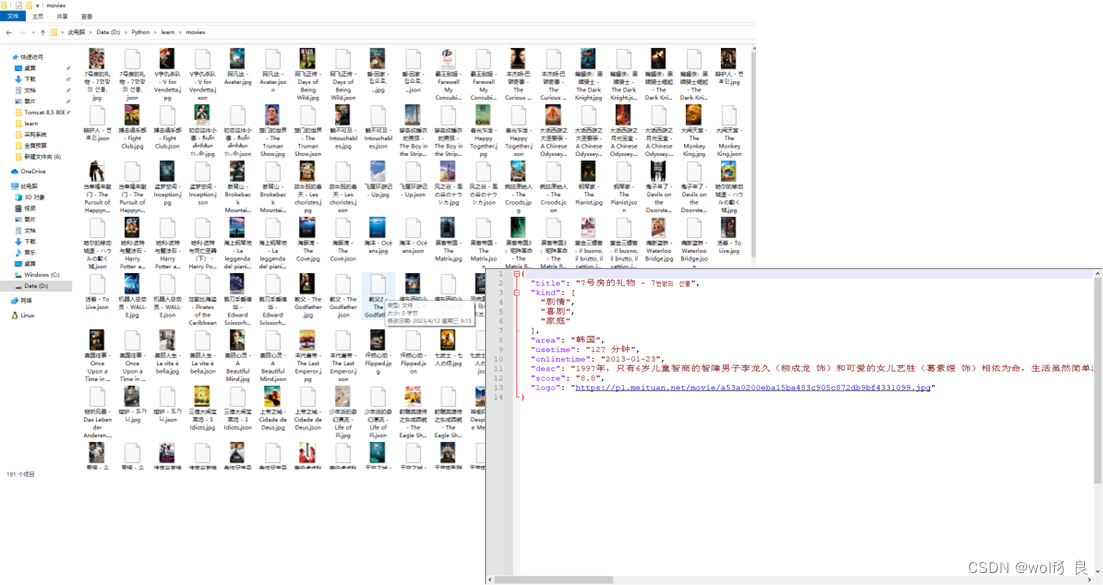Click the Properties icon in title bar

pos(18,5)
